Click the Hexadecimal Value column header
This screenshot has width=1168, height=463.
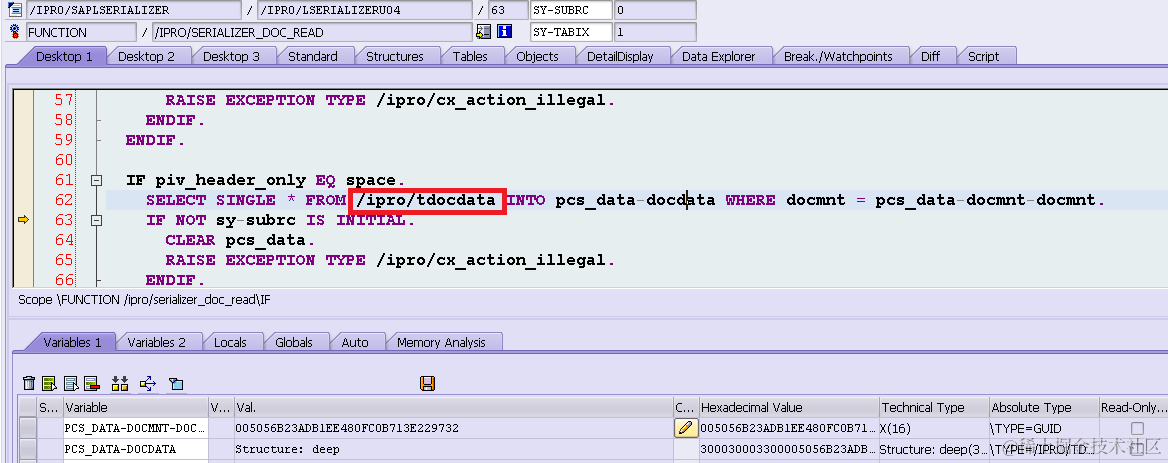click(x=788, y=407)
